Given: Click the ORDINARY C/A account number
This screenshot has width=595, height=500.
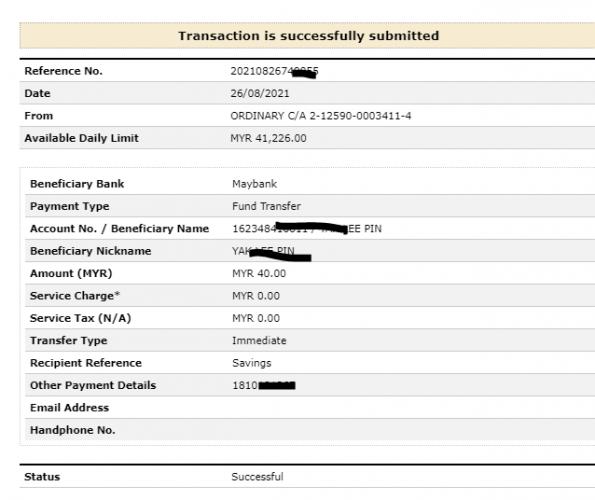Looking at the screenshot, I should coord(321,116).
